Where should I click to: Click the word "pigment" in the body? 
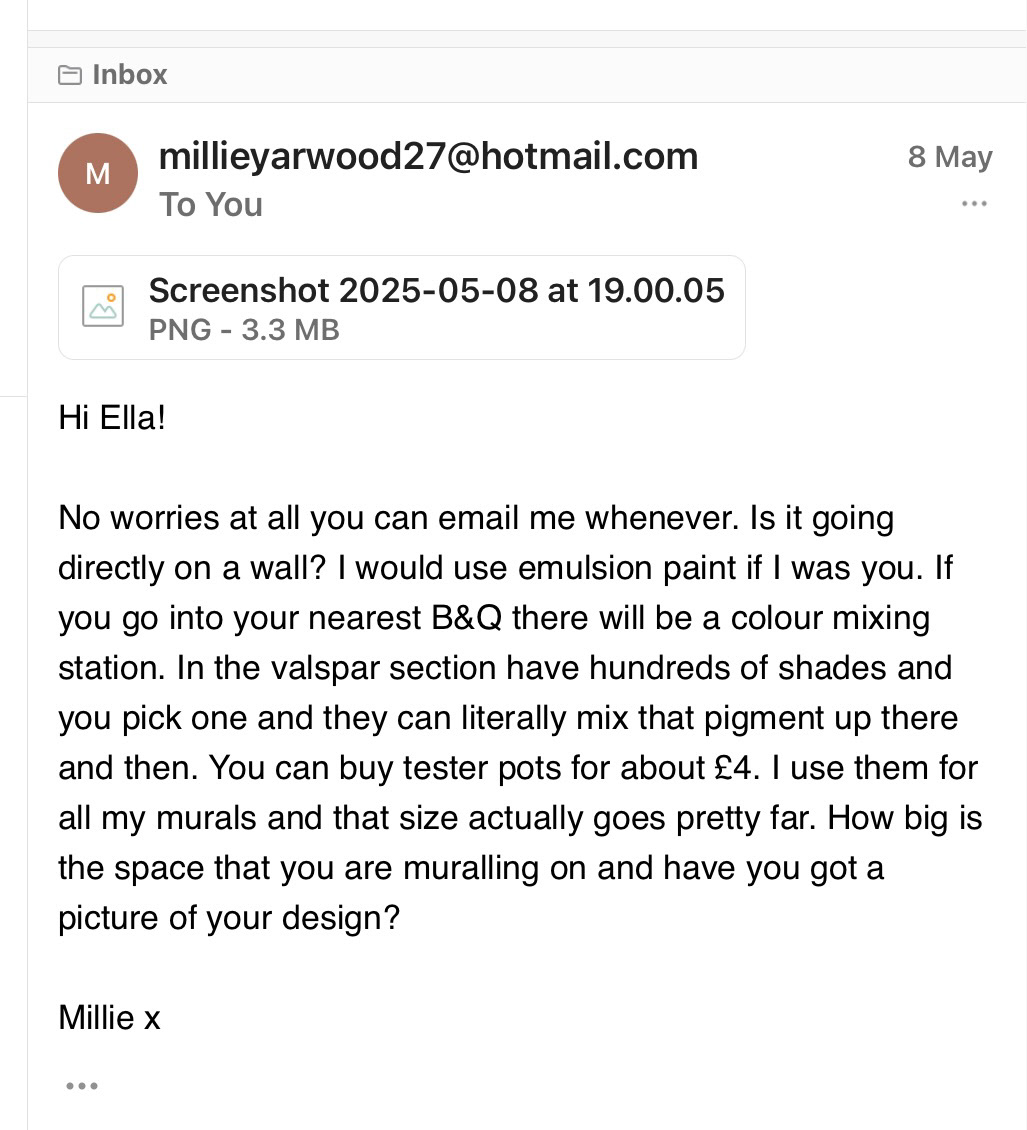[728, 718]
